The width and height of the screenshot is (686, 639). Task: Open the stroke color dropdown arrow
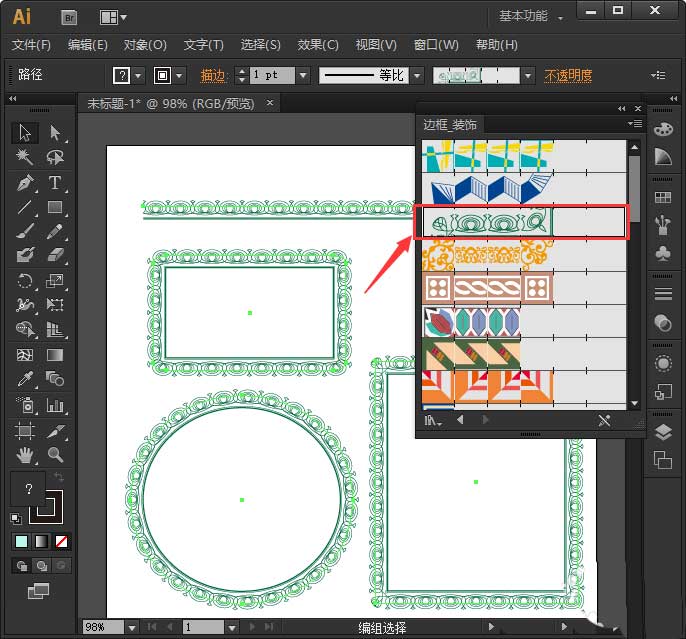tap(179, 76)
